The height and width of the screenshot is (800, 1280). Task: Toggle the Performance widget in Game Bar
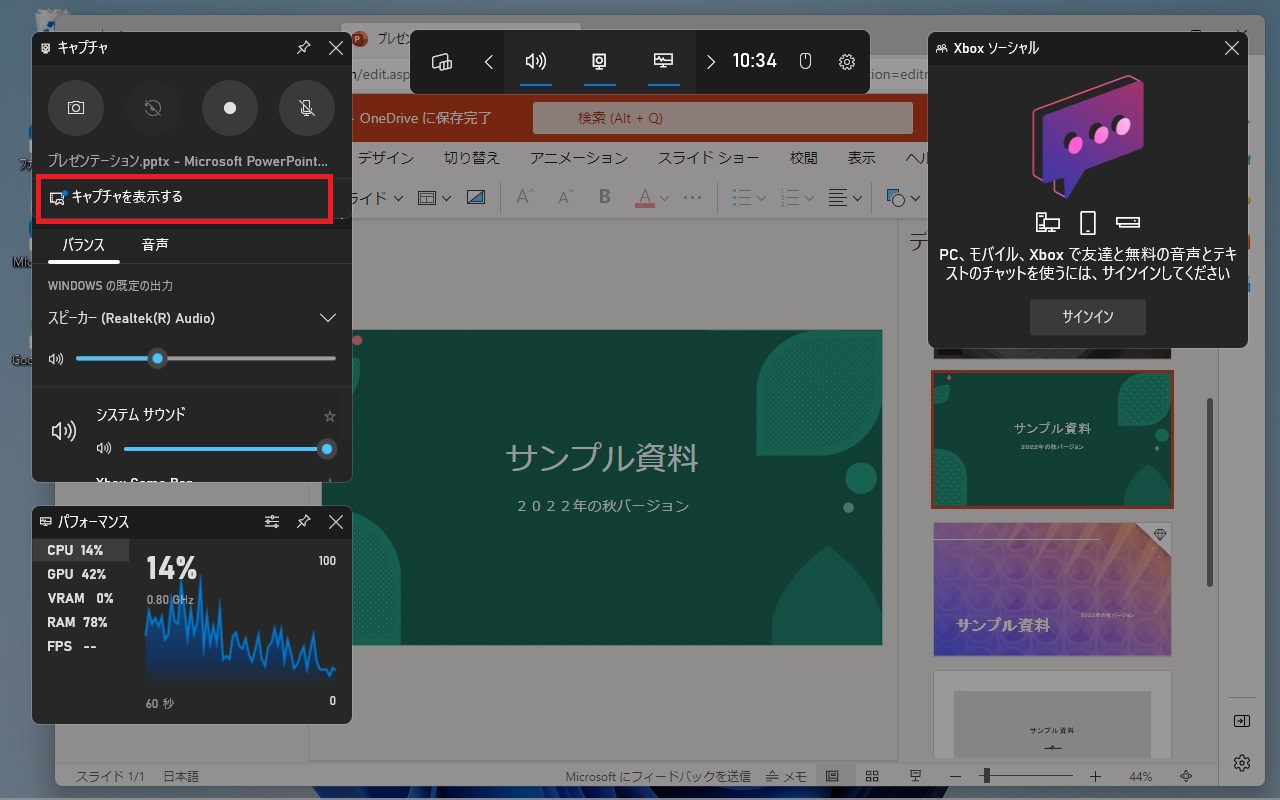coord(663,62)
